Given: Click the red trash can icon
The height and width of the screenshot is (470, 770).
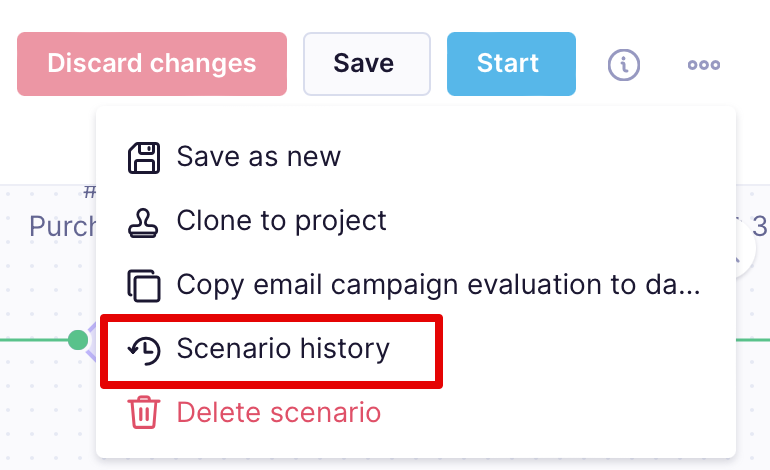Looking at the screenshot, I should point(144,412).
